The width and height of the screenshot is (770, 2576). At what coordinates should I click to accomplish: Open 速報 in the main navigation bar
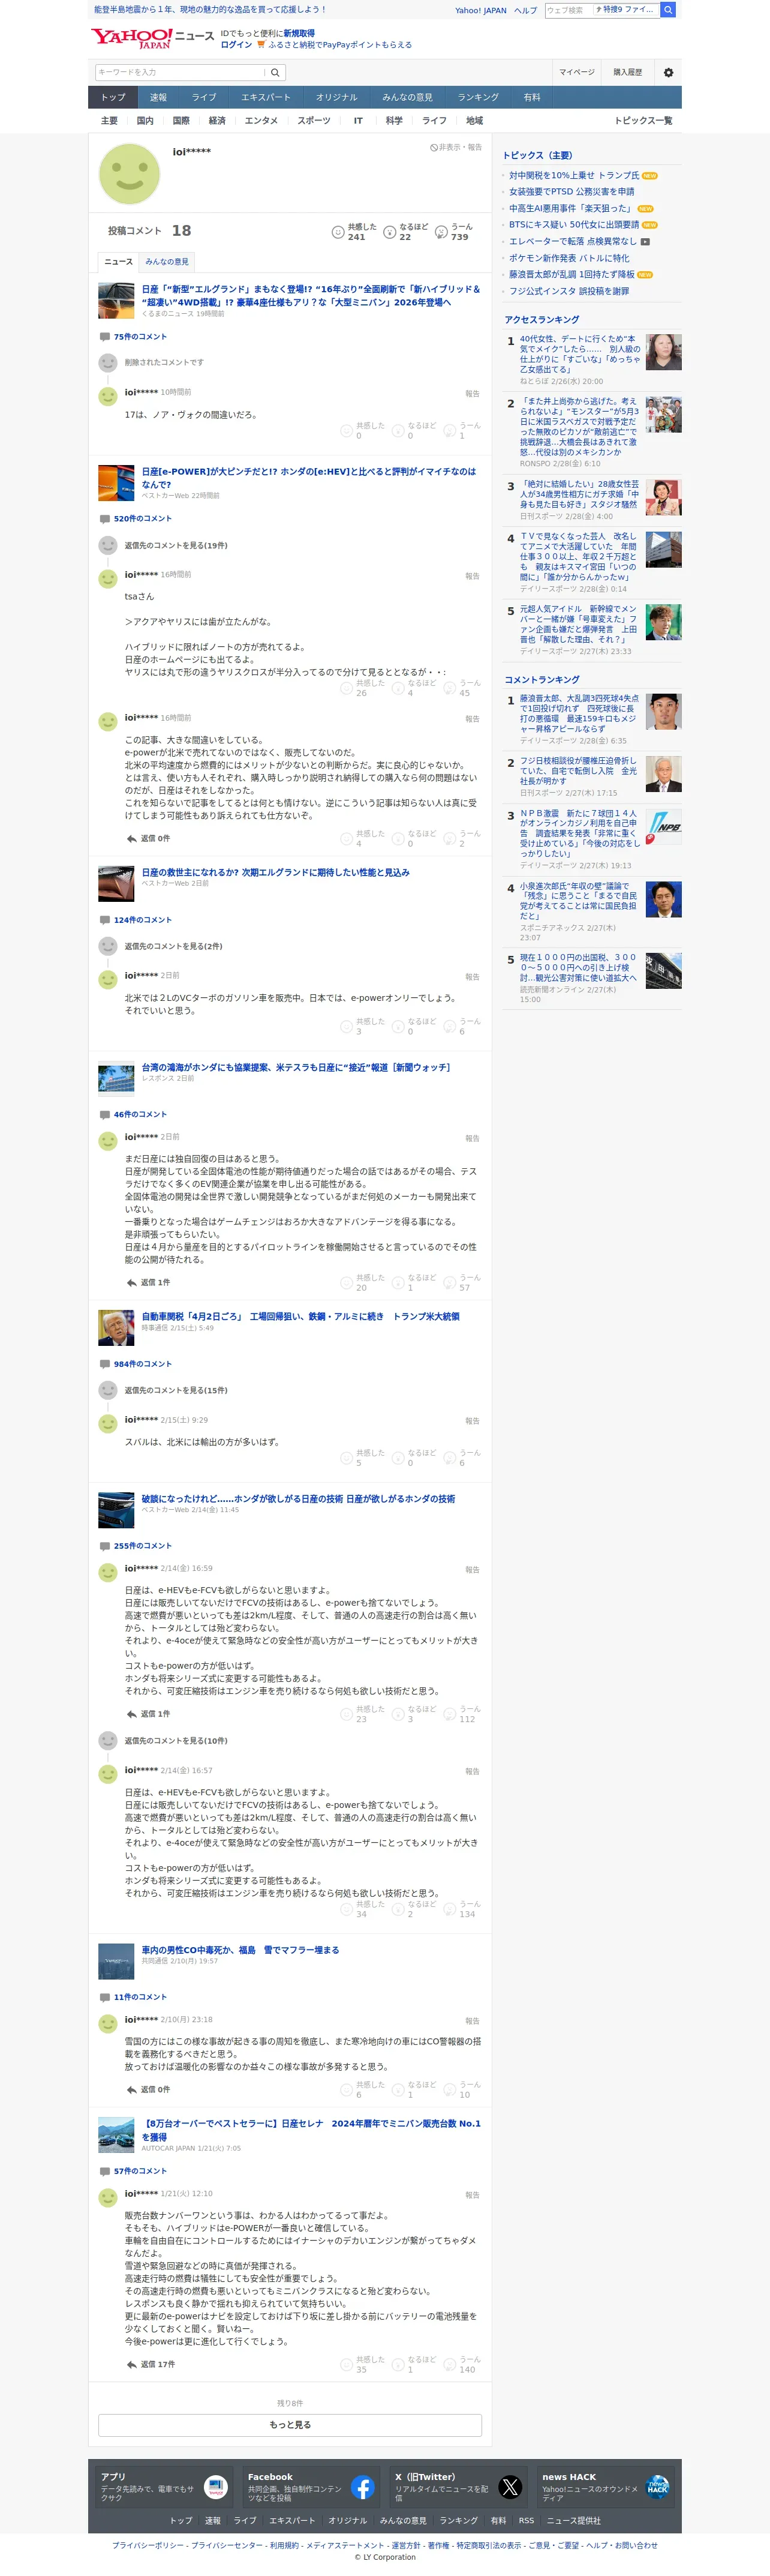(159, 97)
